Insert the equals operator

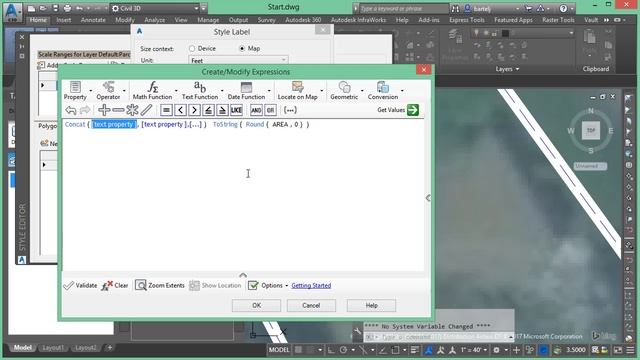(166, 110)
